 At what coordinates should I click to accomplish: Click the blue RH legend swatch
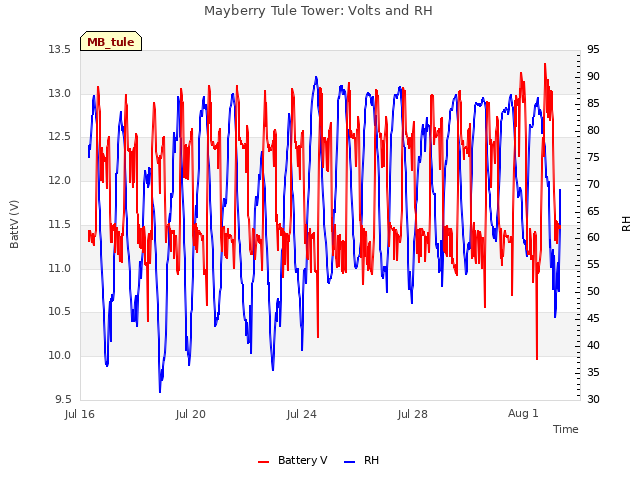(350, 461)
